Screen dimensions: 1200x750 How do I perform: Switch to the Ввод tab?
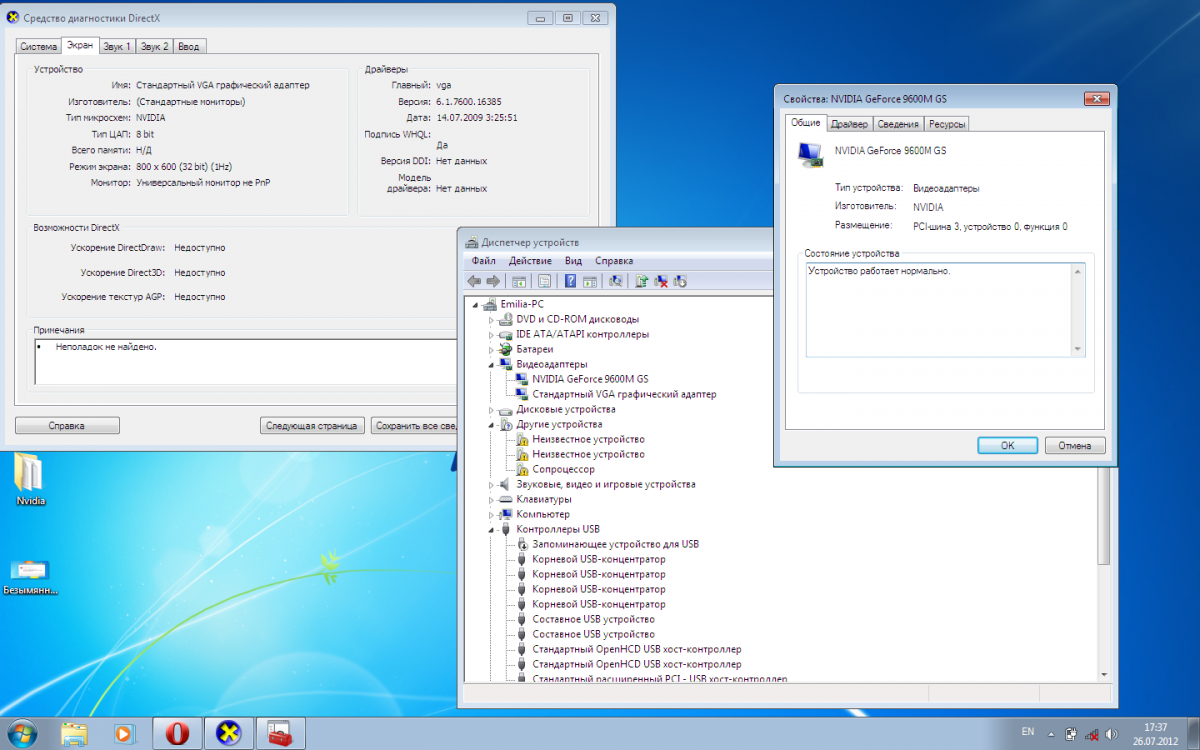[189, 46]
